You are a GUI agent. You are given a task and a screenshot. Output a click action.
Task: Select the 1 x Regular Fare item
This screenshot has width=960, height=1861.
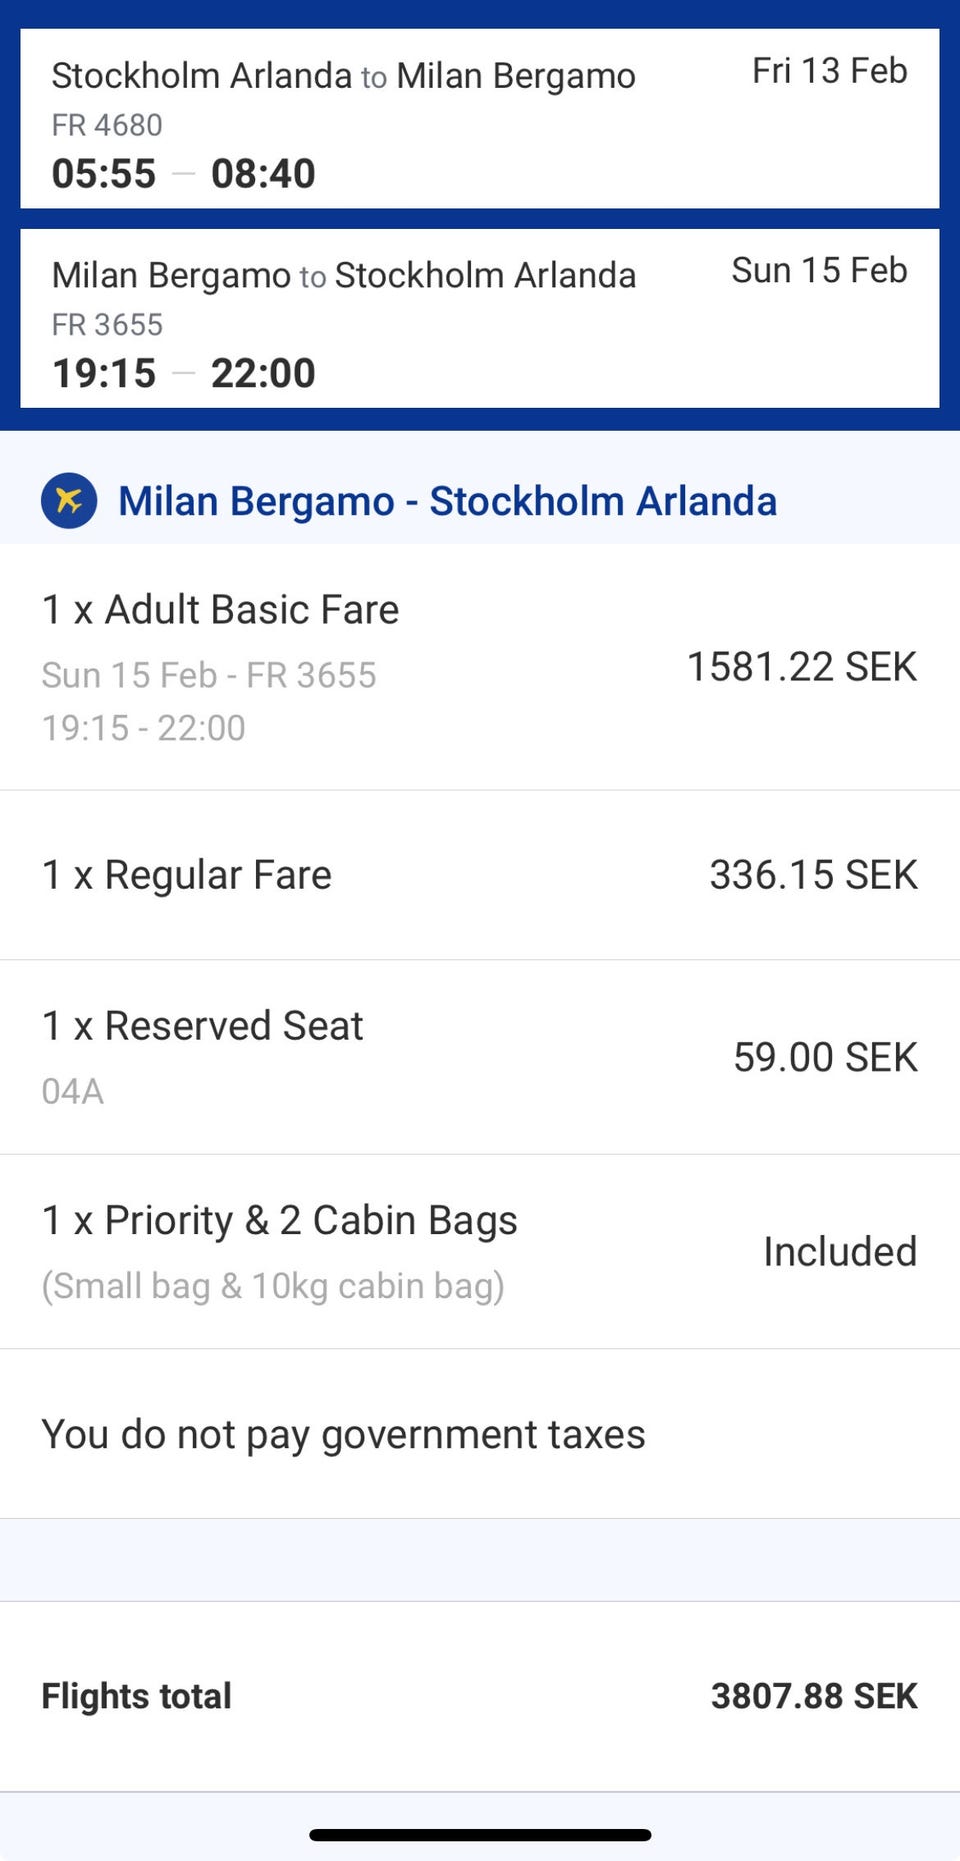coord(187,875)
